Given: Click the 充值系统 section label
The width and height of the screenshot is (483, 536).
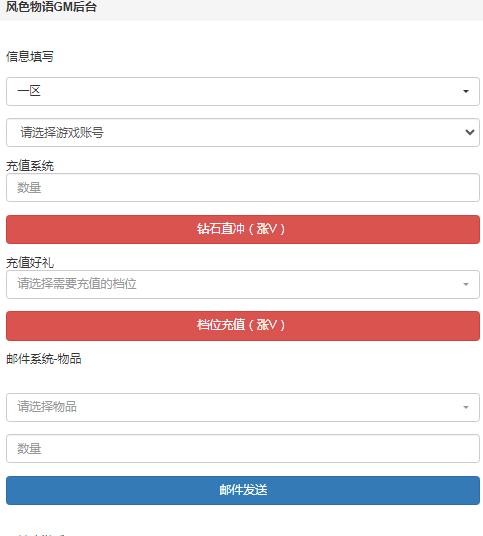Looking at the screenshot, I should [x=30, y=166].
